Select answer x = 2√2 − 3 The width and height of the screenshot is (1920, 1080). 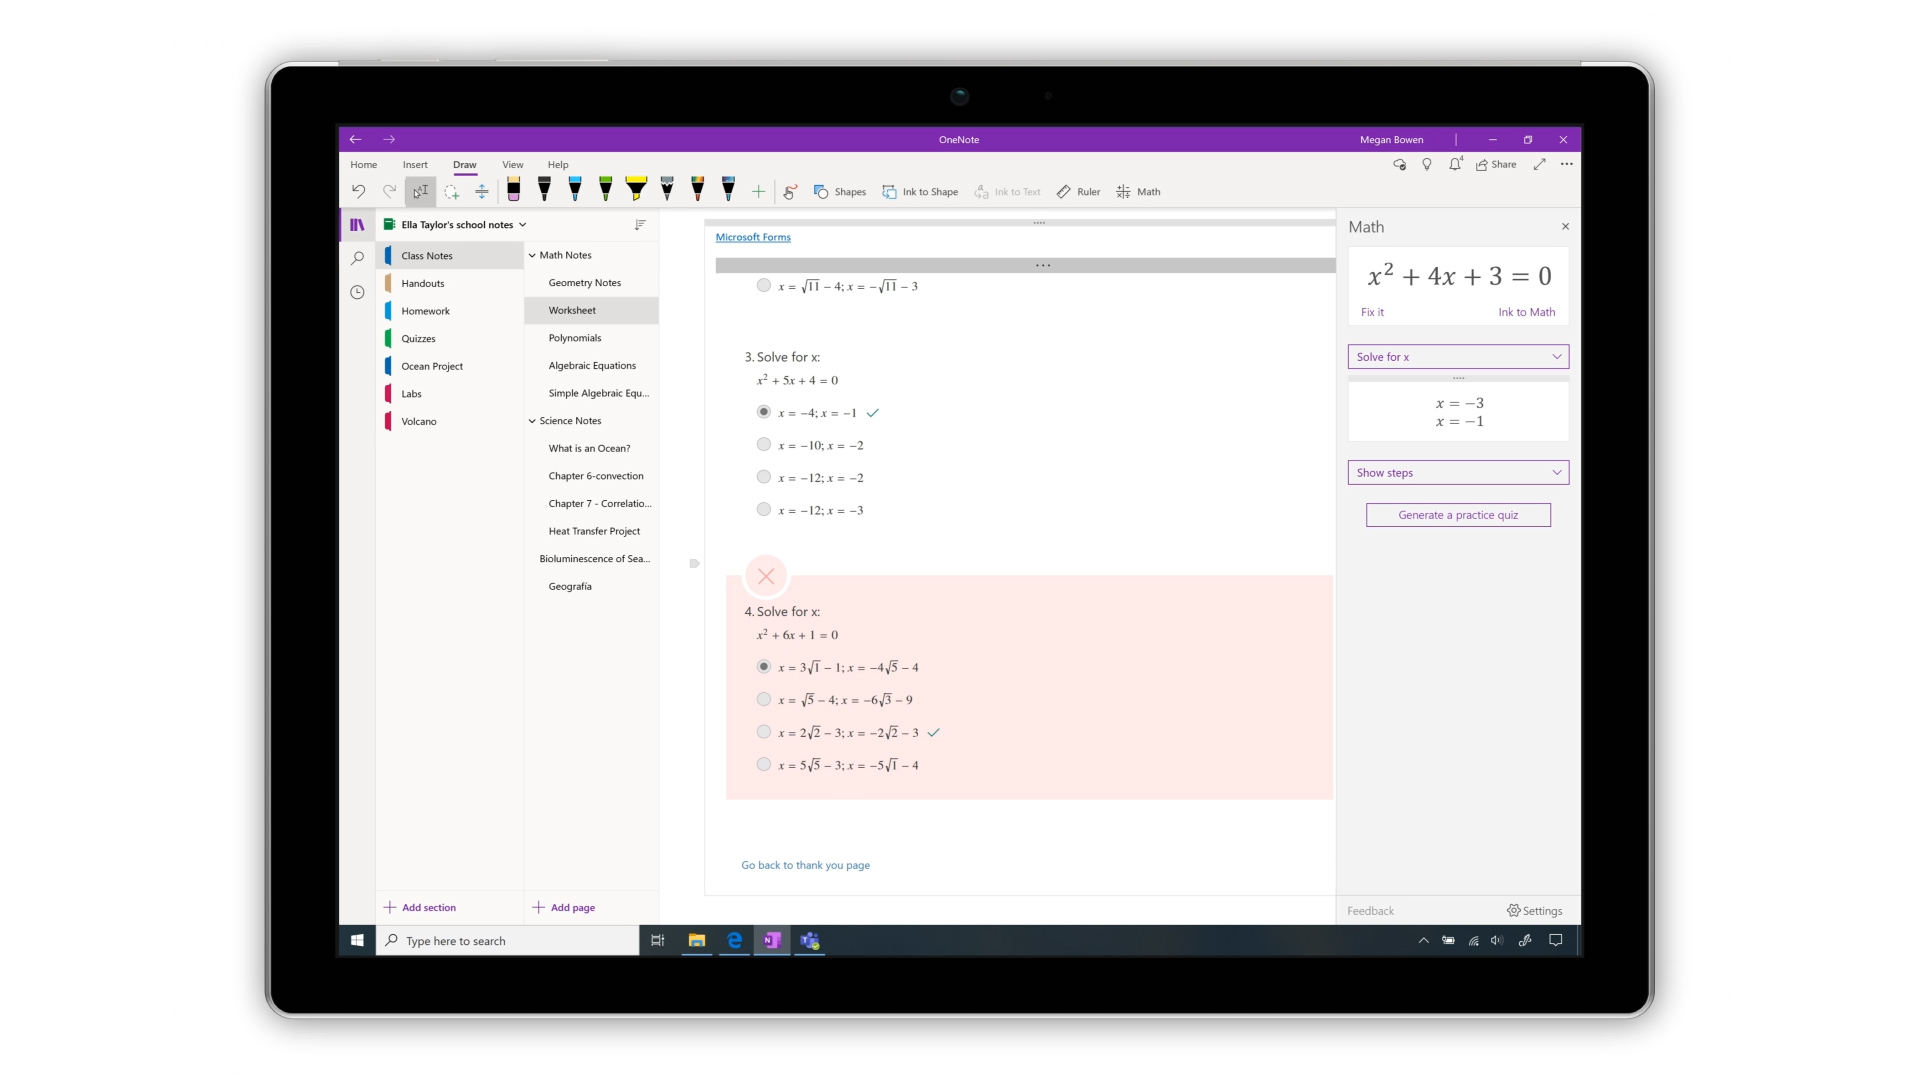tap(764, 732)
